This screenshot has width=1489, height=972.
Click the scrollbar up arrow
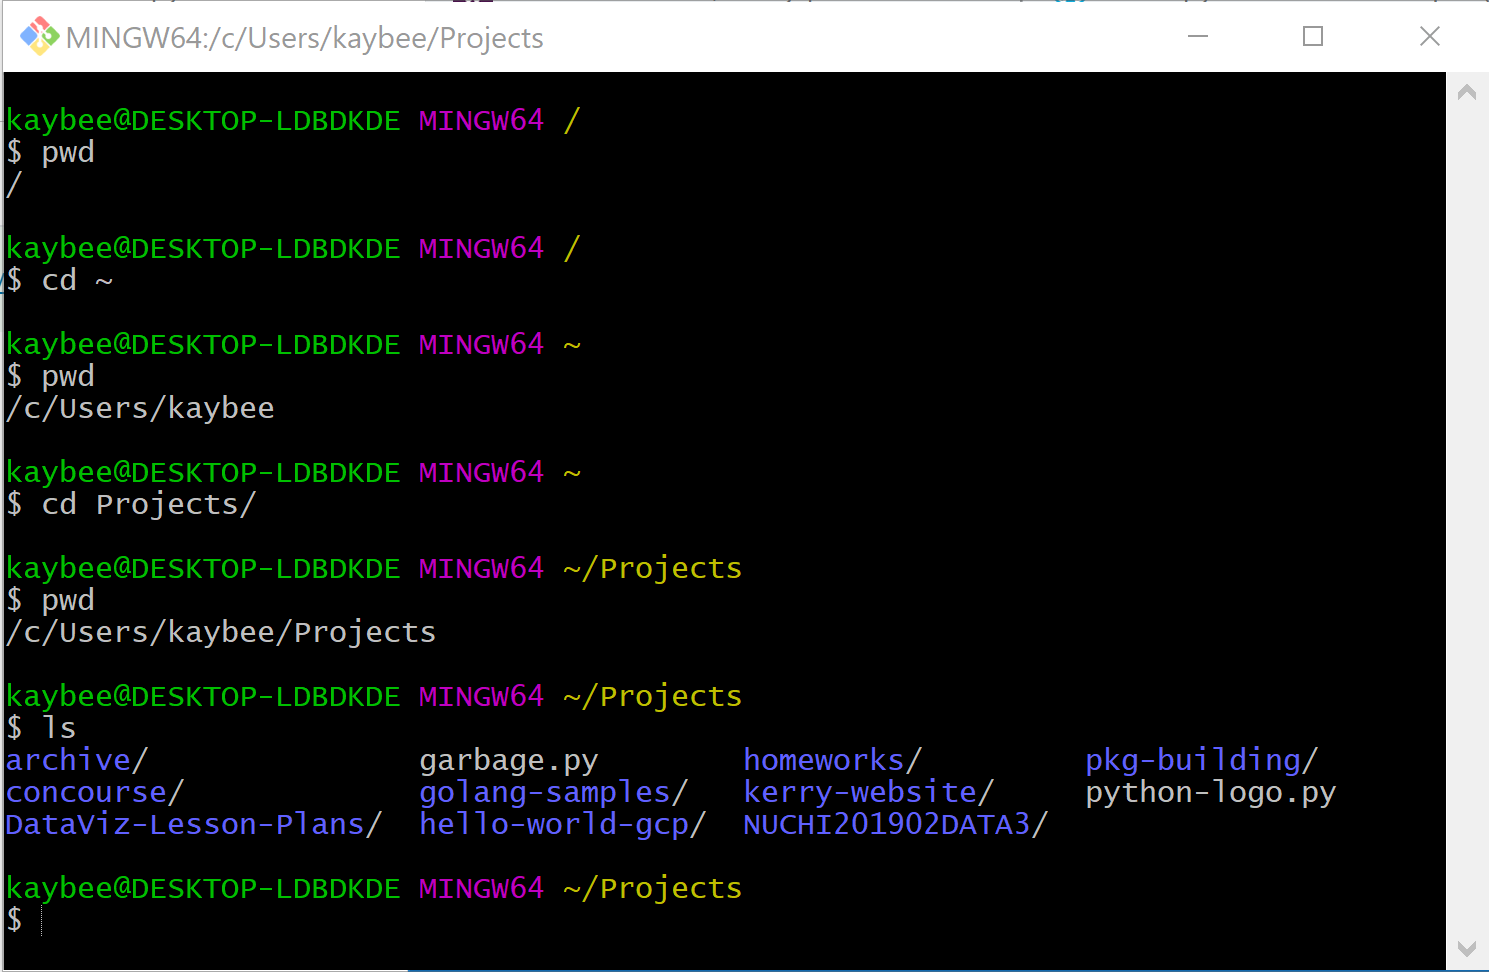[1467, 93]
